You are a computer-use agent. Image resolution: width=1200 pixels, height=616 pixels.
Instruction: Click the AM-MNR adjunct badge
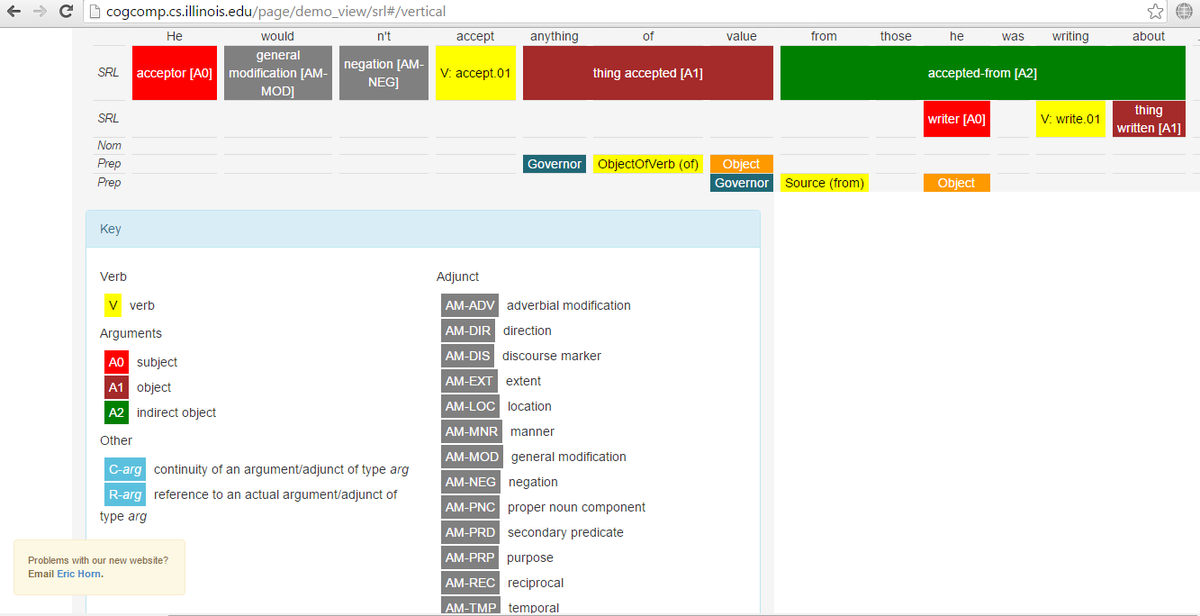(471, 431)
